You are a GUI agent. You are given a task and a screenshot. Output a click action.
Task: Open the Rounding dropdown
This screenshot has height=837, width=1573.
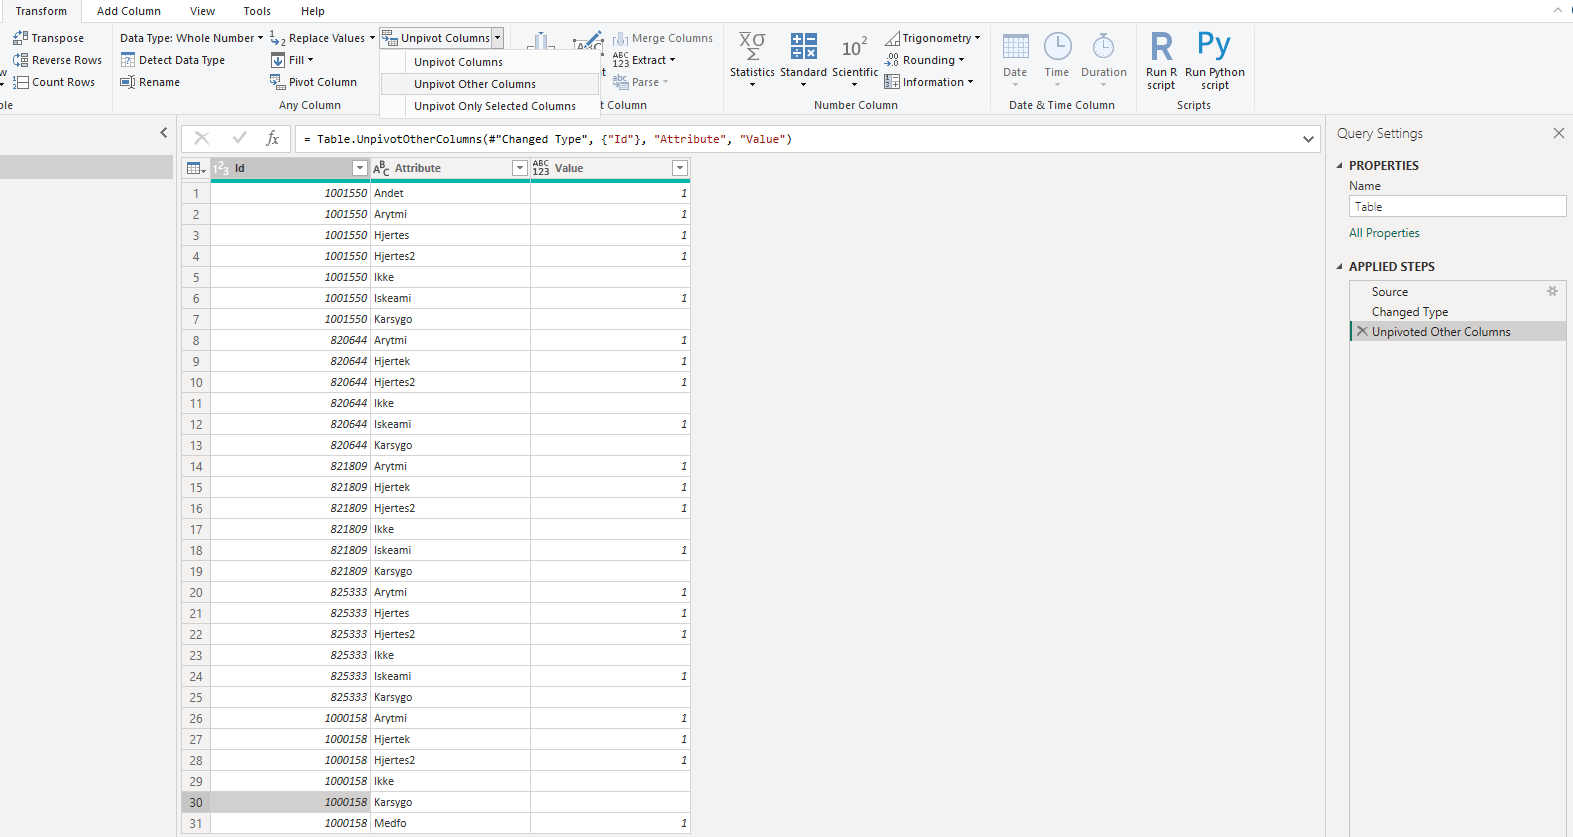[925, 60]
